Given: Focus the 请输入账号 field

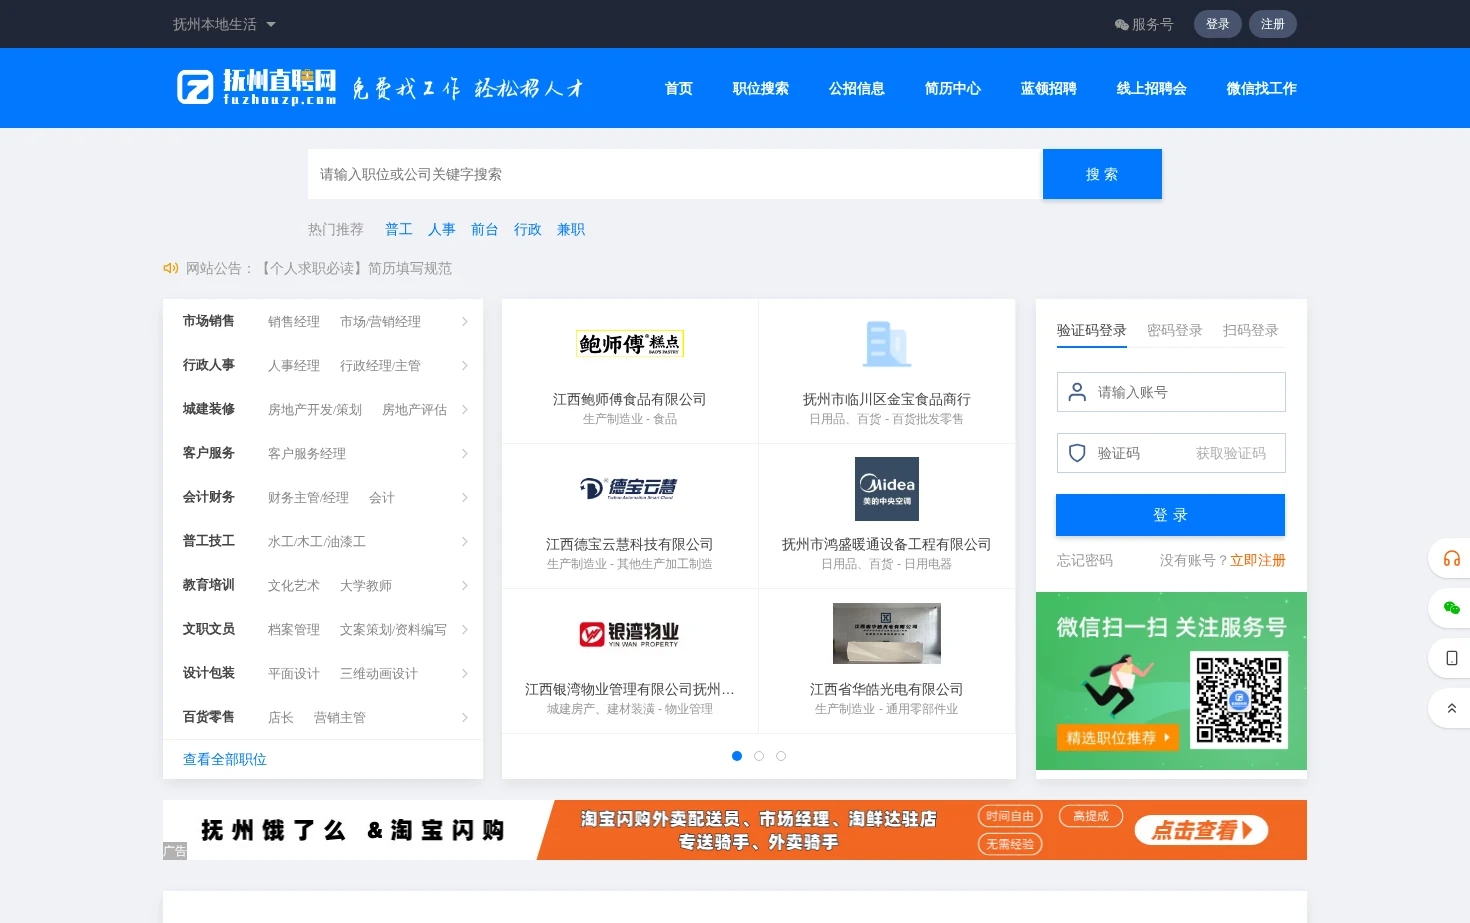Looking at the screenshot, I should pos(1171,392).
